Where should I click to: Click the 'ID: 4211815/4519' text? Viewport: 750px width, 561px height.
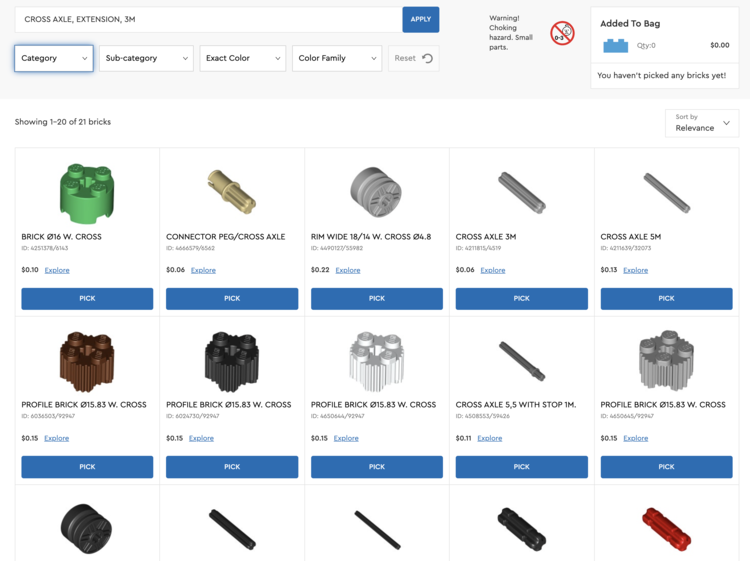478,248
